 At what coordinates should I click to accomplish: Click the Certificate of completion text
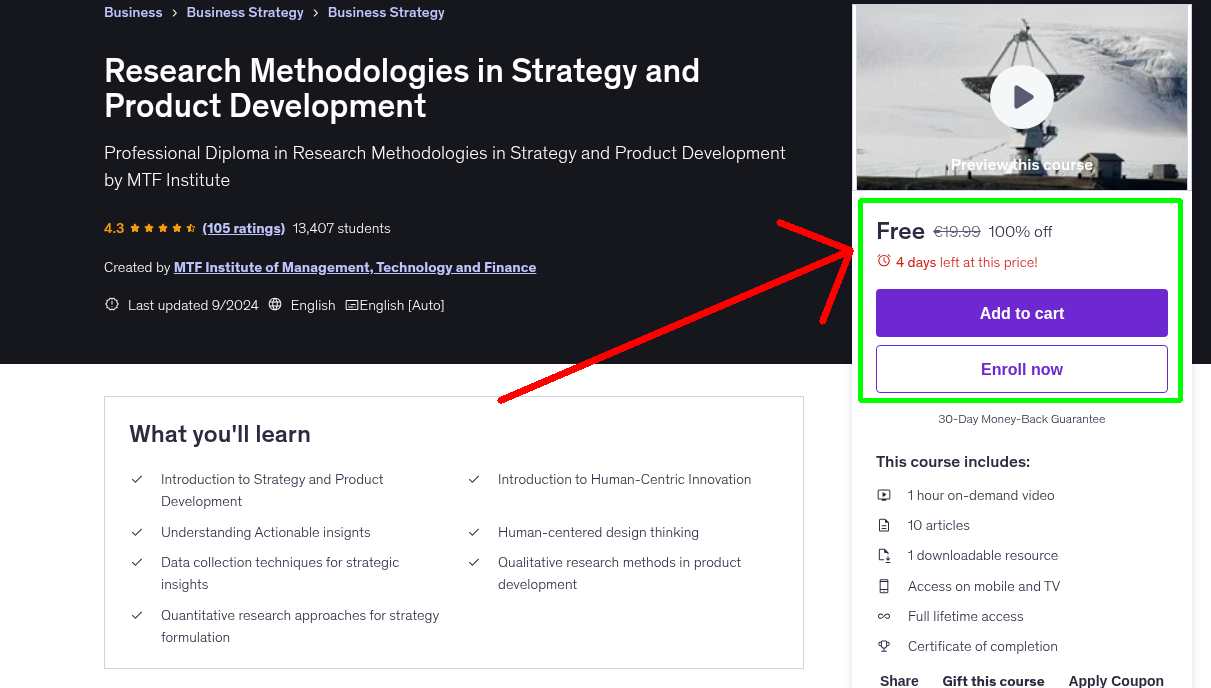tap(983, 646)
